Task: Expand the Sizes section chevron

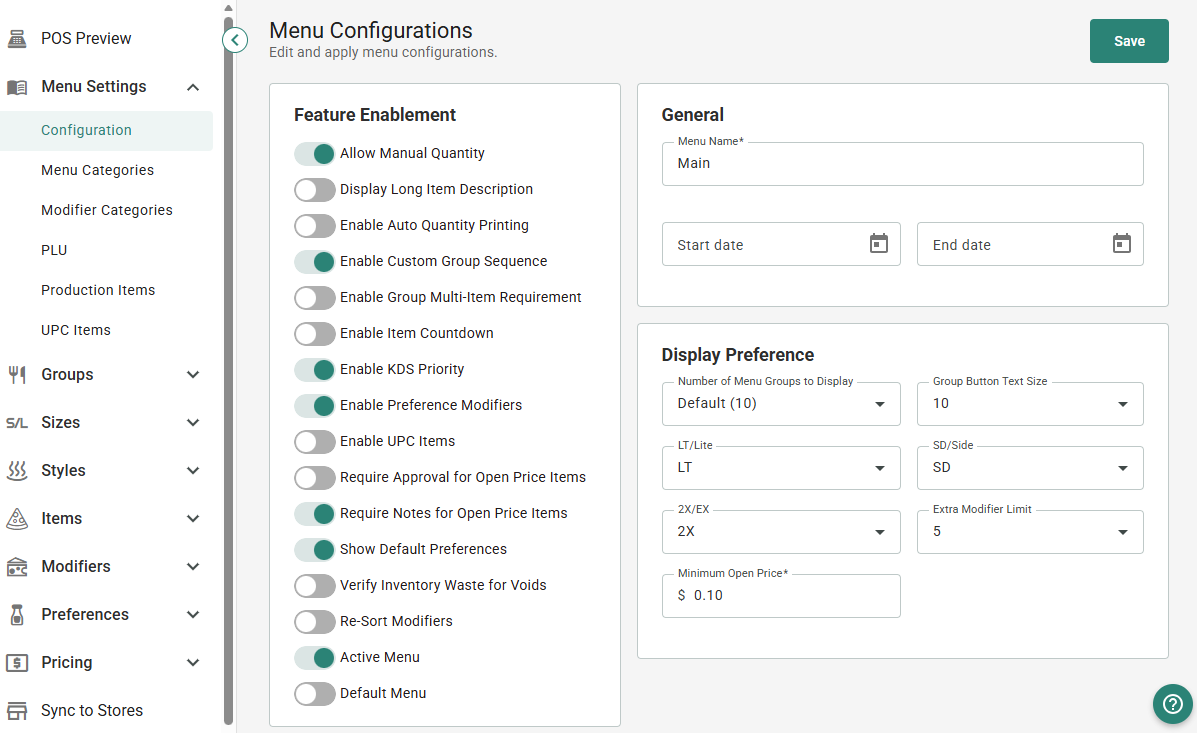Action: [x=193, y=423]
